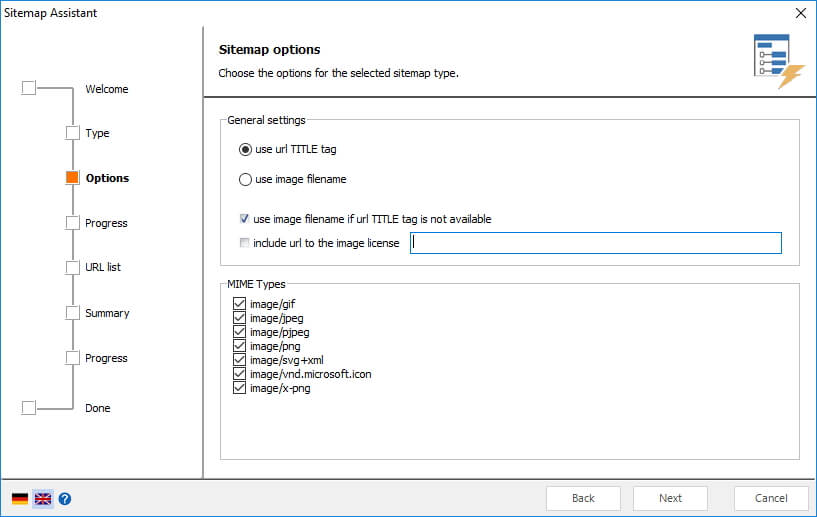Toggle the image/x-png checkbox
Screen dimensions: 817x517
(x=239, y=388)
